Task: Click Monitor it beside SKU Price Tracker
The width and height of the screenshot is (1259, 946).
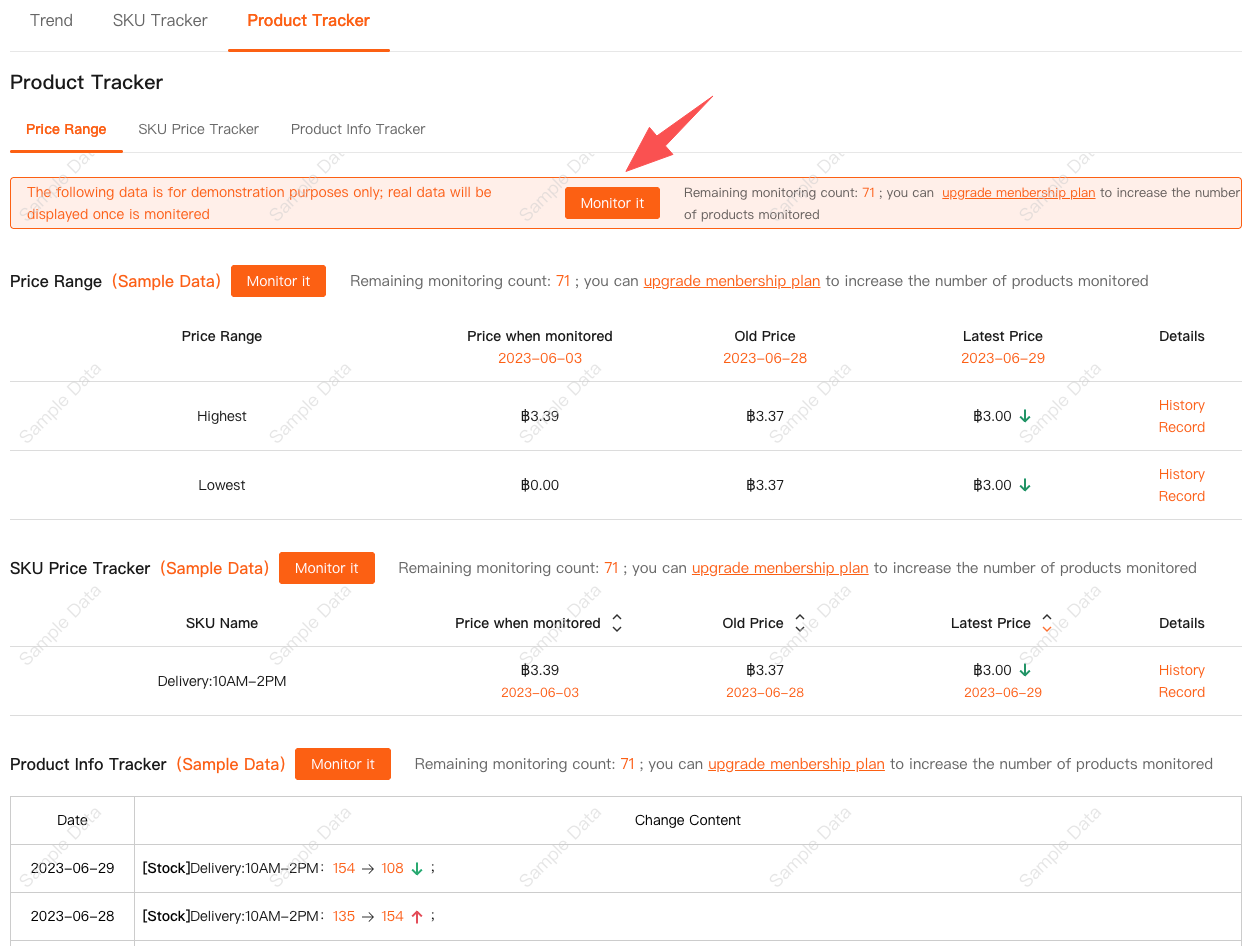Action: pos(326,568)
